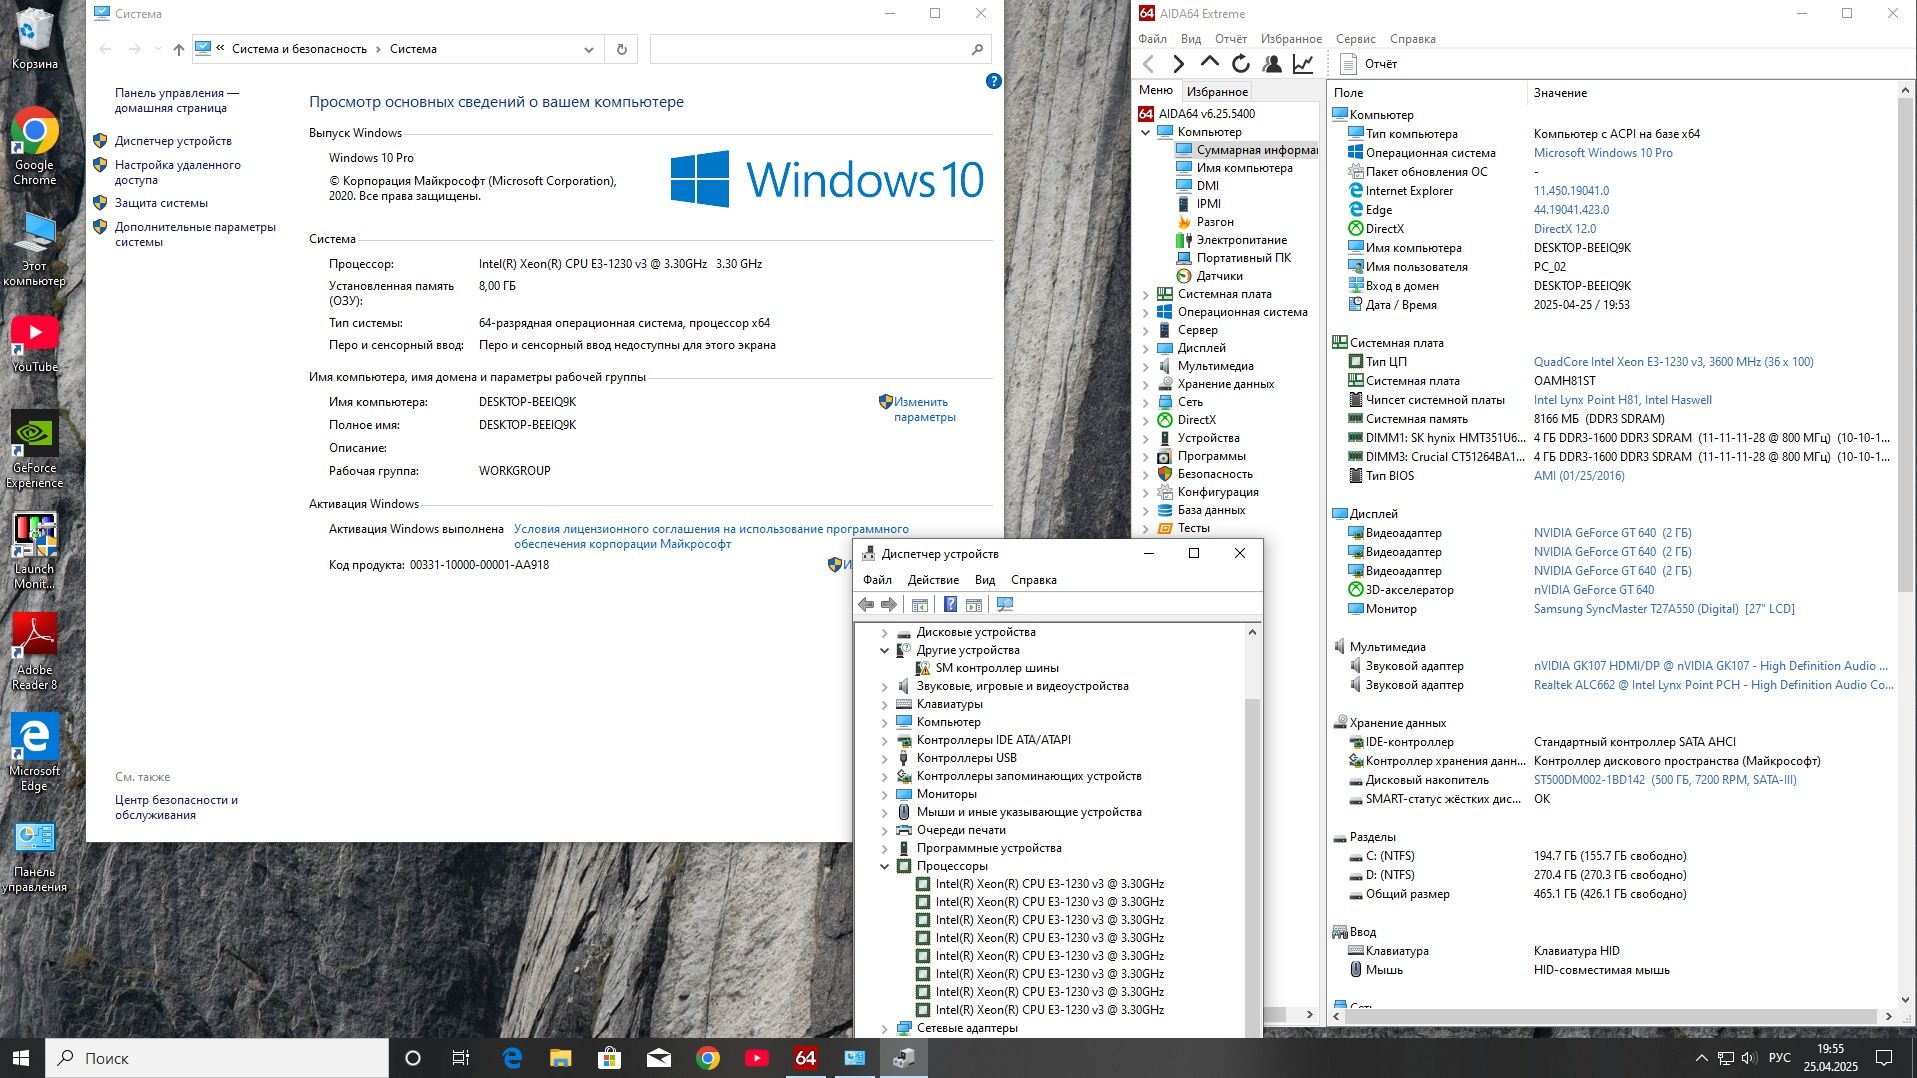Open Вид menu in Device Manager
Viewport: 1917px width, 1078px height.
pyautogui.click(x=984, y=580)
